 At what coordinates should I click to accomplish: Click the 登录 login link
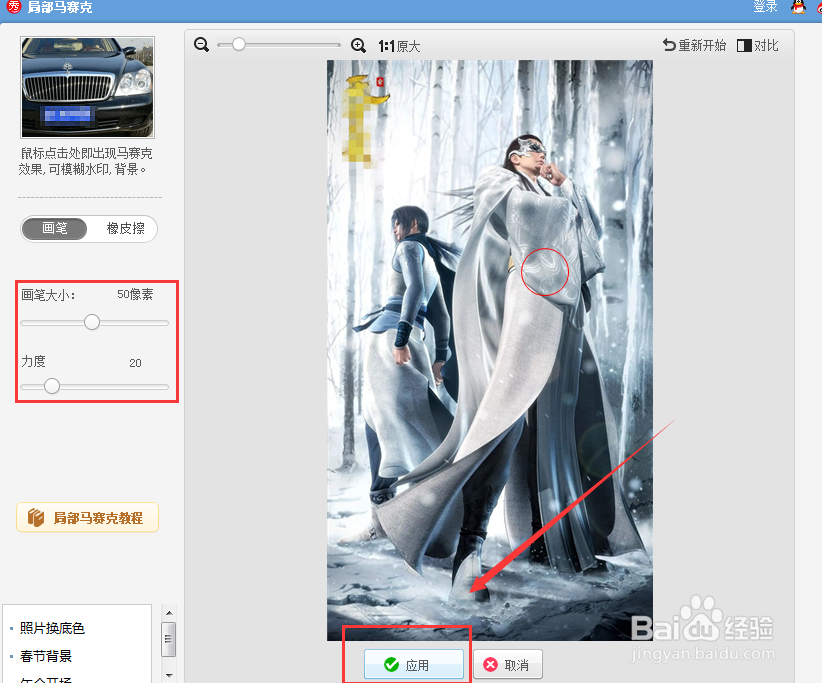click(x=765, y=7)
